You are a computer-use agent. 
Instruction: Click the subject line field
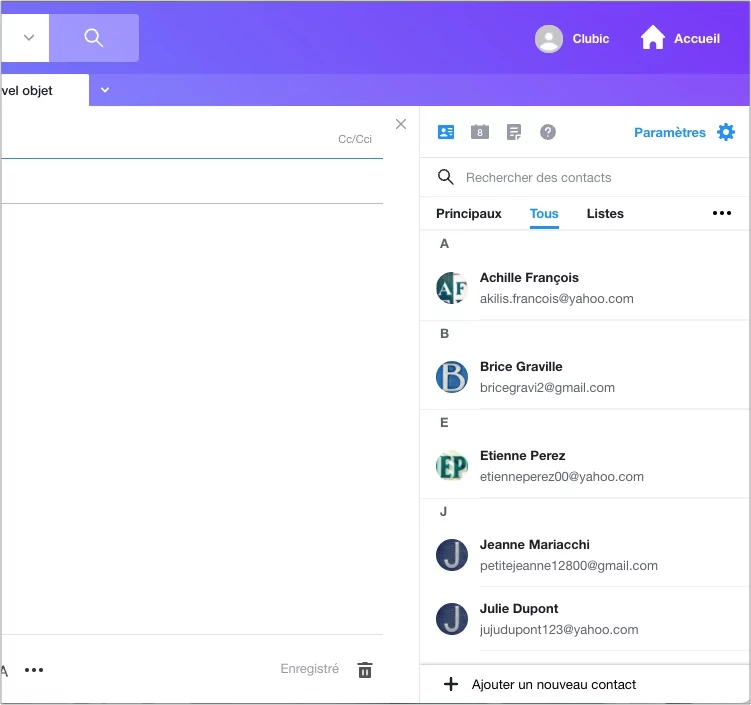[192, 181]
